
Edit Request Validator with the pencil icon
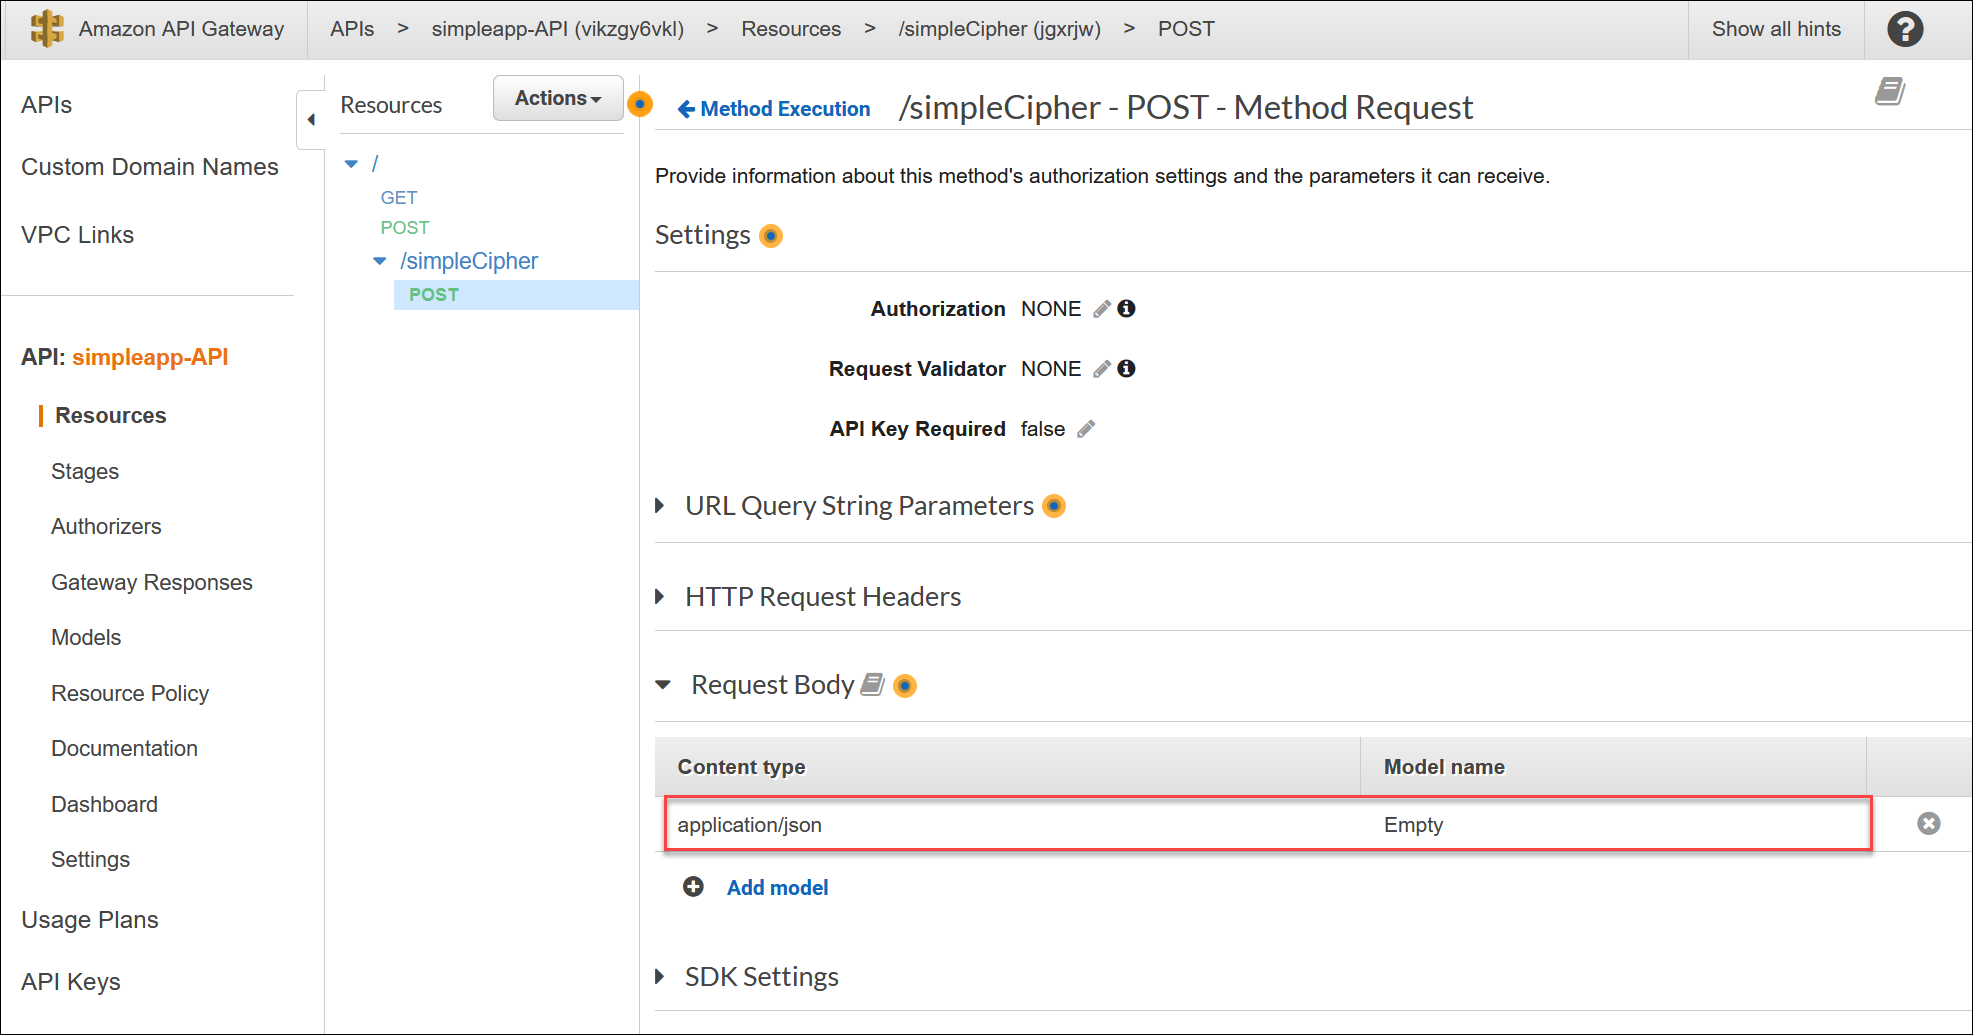pos(1101,369)
